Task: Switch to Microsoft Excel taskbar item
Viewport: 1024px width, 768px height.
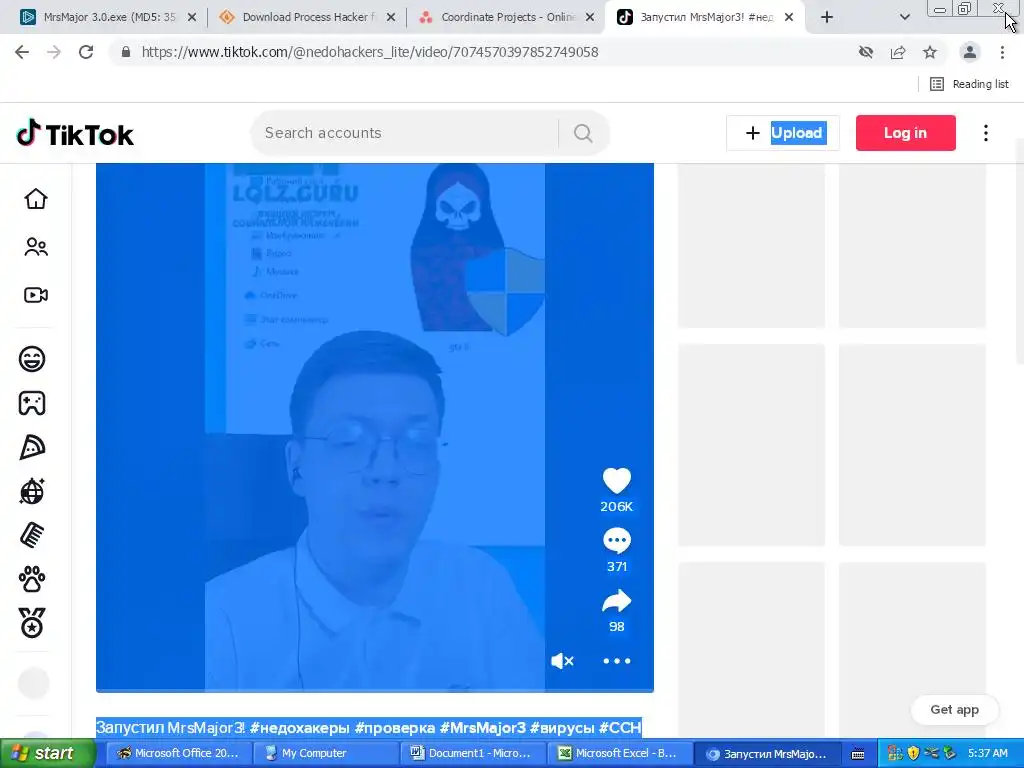Action: (x=618, y=753)
